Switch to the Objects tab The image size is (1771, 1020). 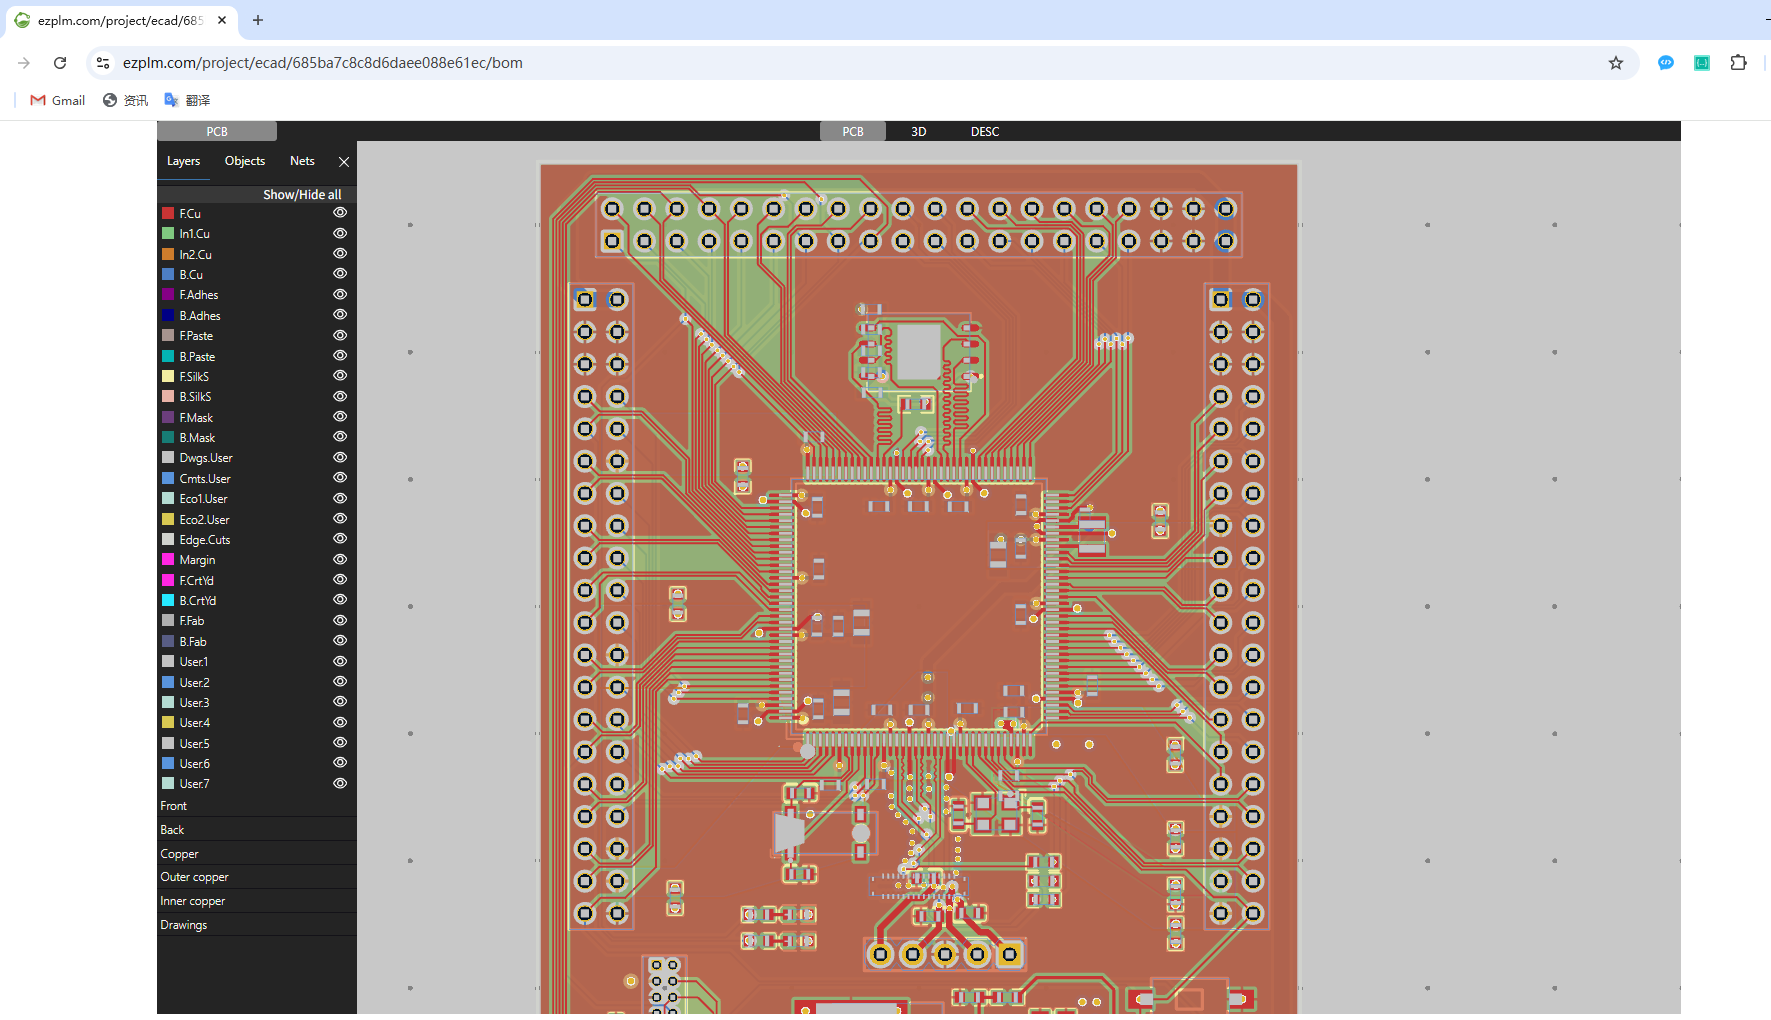point(245,161)
